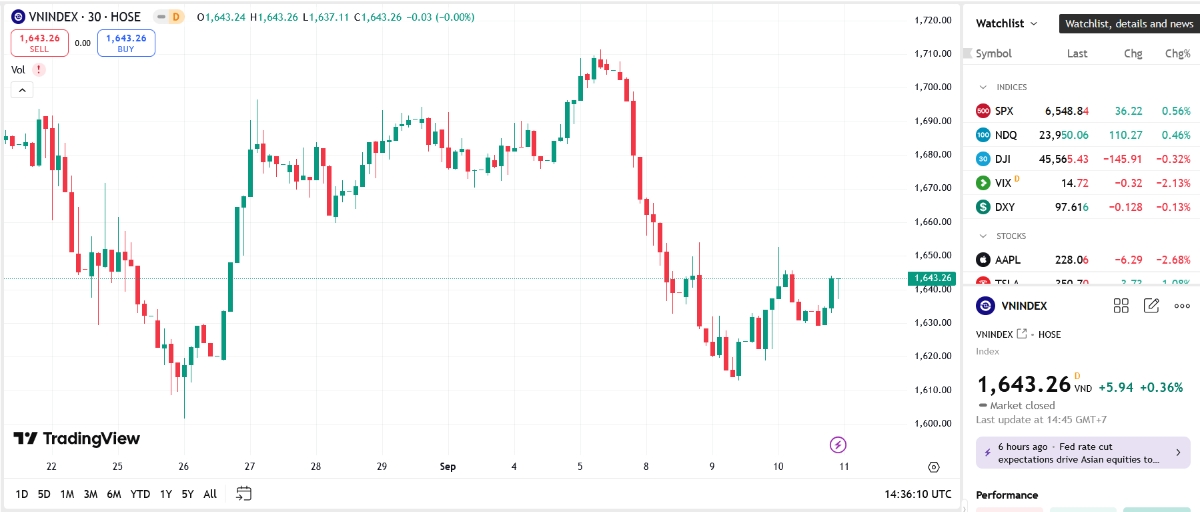Open chart axis settings gear icon
The width and height of the screenshot is (1200, 512).
[934, 467]
